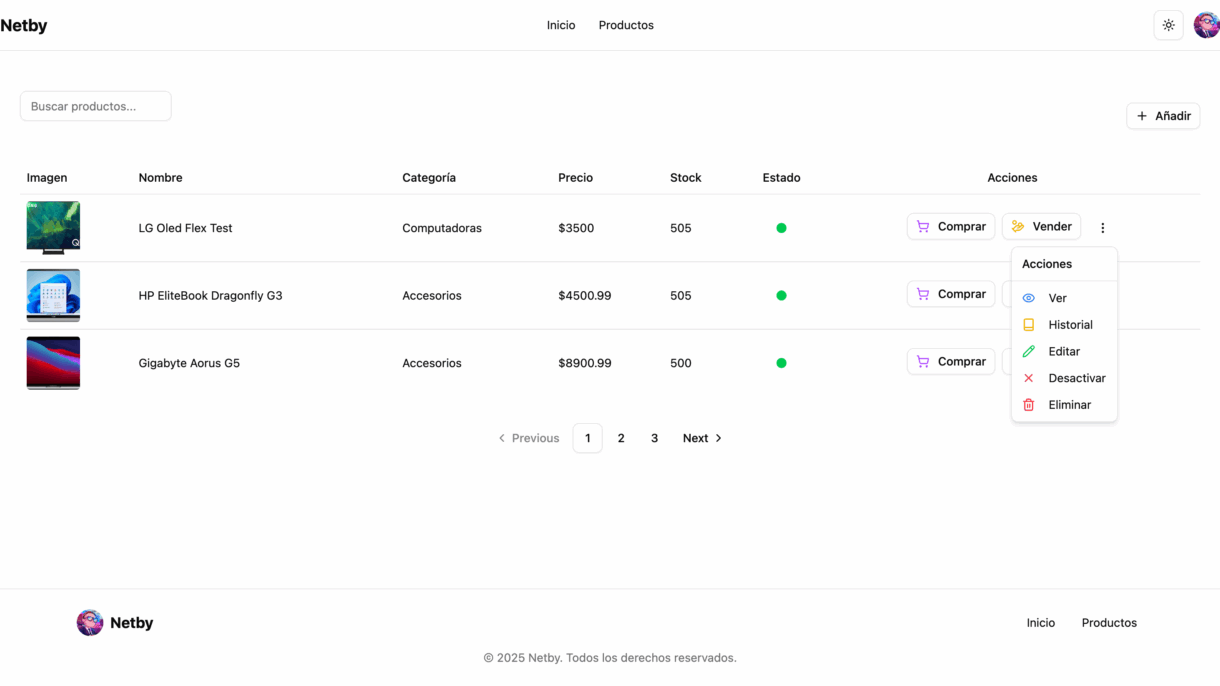Click the green status dot for Gigabyte Aorus
1220x686 pixels.
(781, 363)
